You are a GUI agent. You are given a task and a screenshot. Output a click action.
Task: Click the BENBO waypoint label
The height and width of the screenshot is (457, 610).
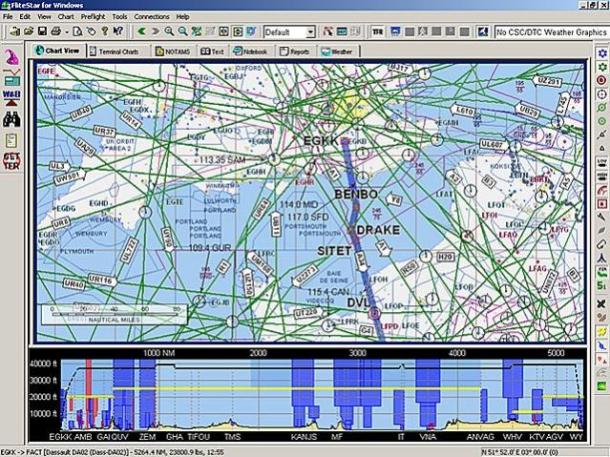pos(356,194)
